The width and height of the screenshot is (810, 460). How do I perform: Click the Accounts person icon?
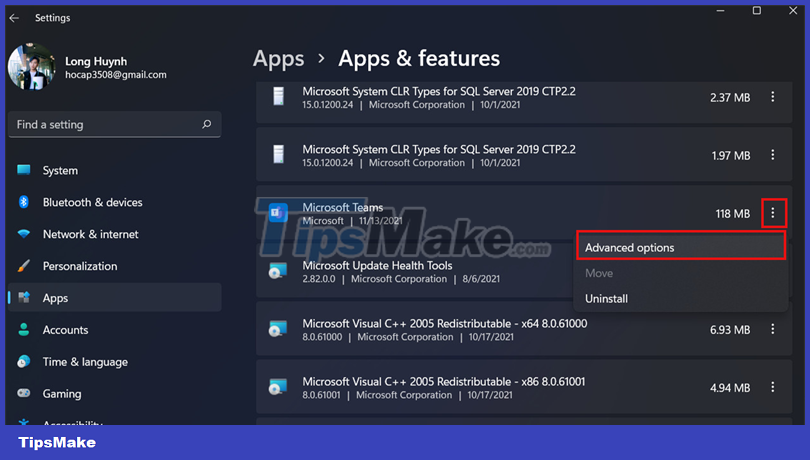coord(24,329)
